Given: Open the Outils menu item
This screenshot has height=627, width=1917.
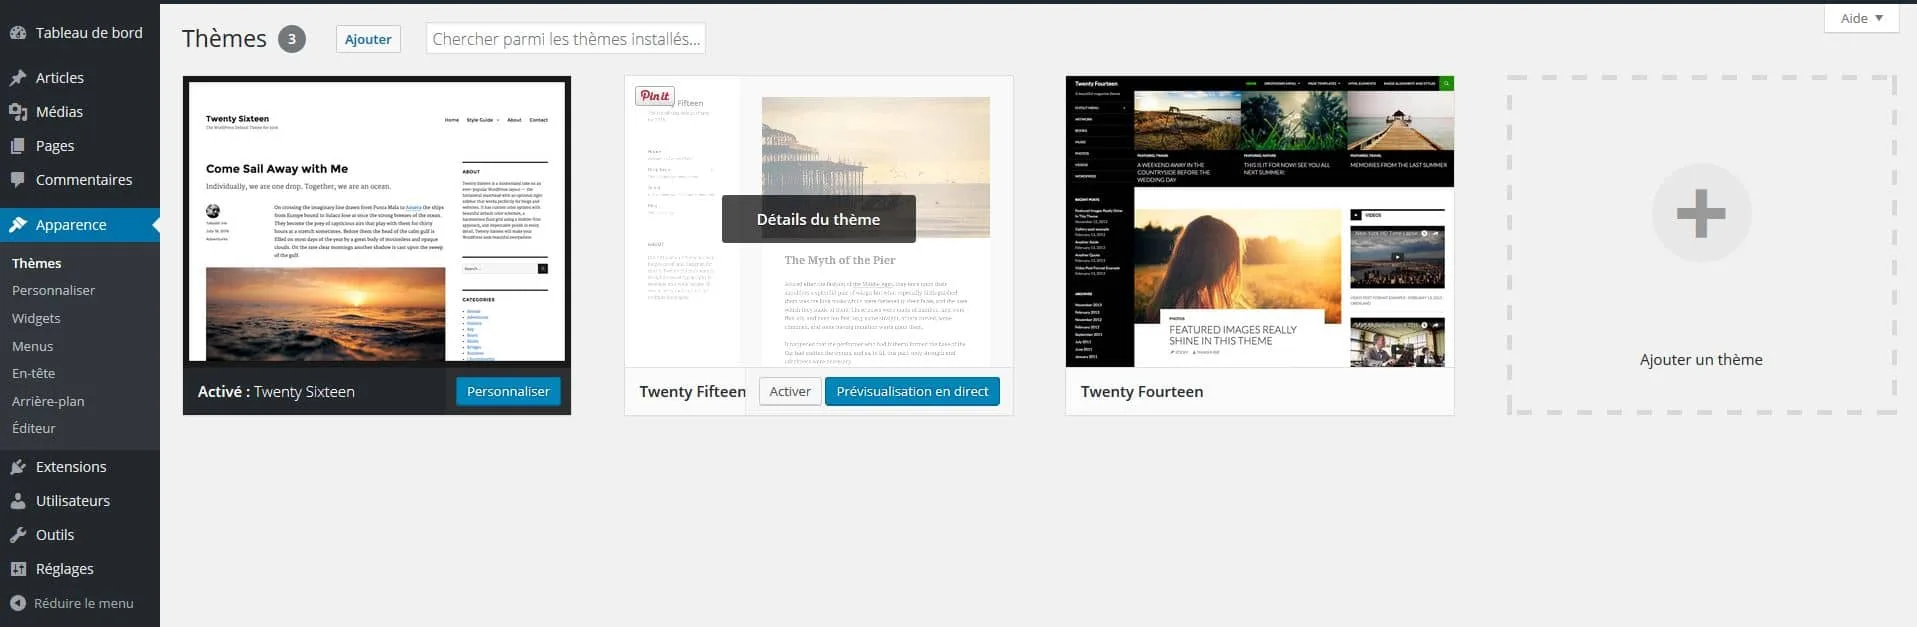Looking at the screenshot, I should 80,535.
